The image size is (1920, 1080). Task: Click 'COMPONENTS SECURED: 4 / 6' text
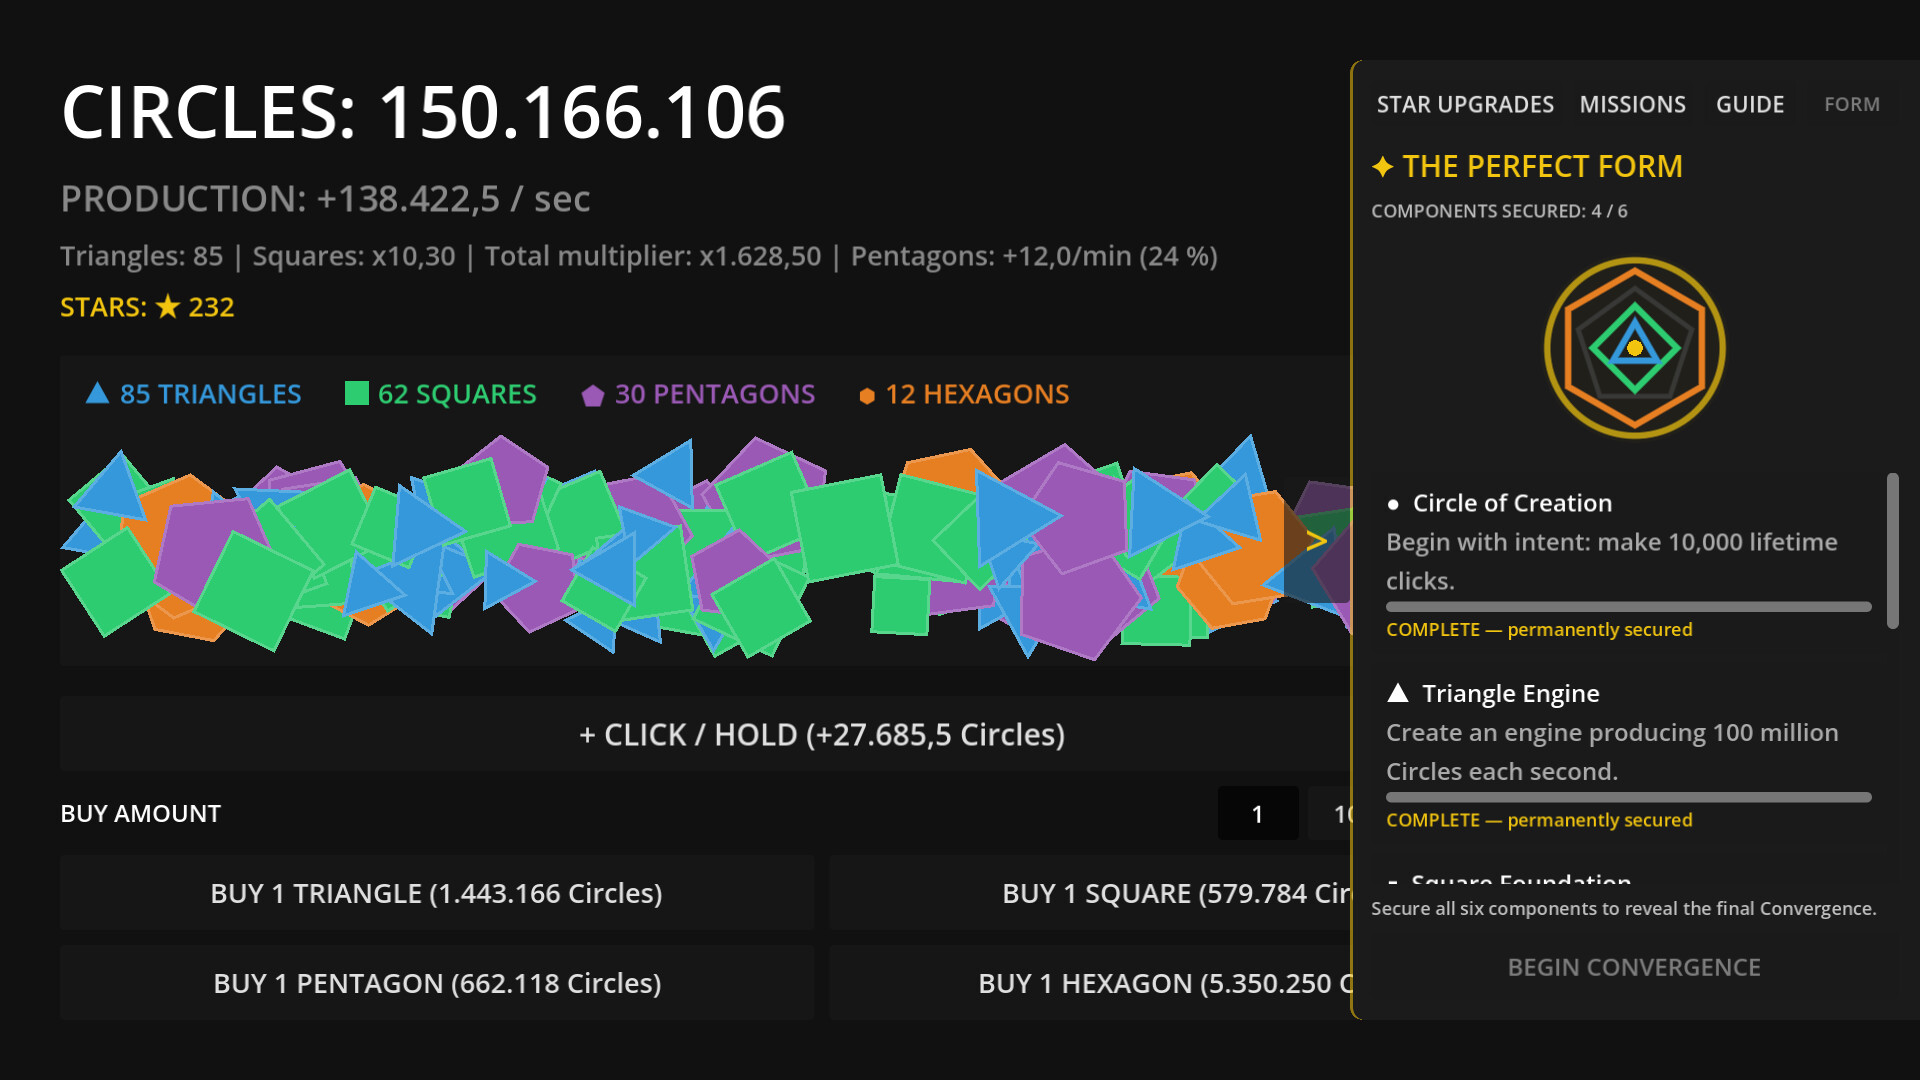[1499, 211]
